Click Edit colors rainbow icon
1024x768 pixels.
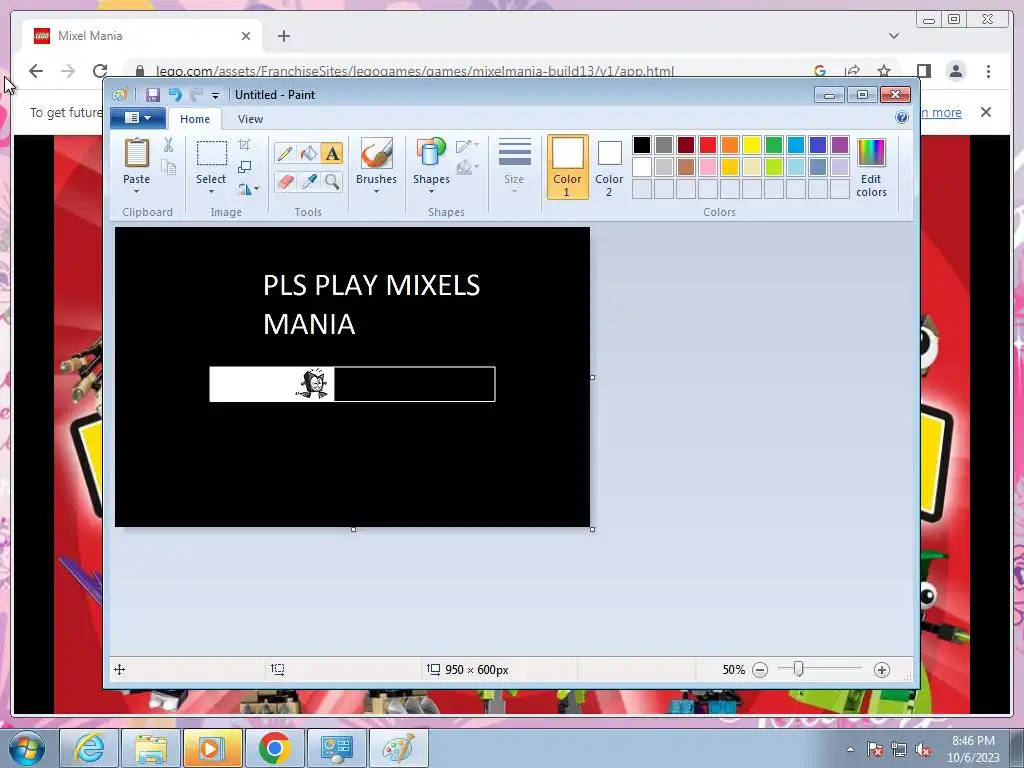tap(871, 153)
